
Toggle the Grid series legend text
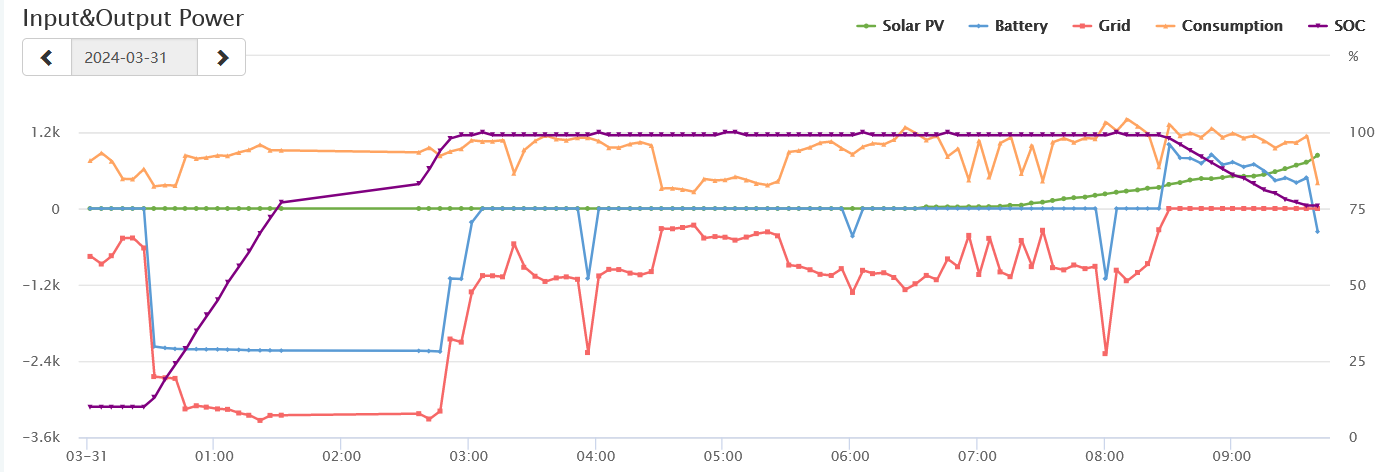[x=1114, y=26]
